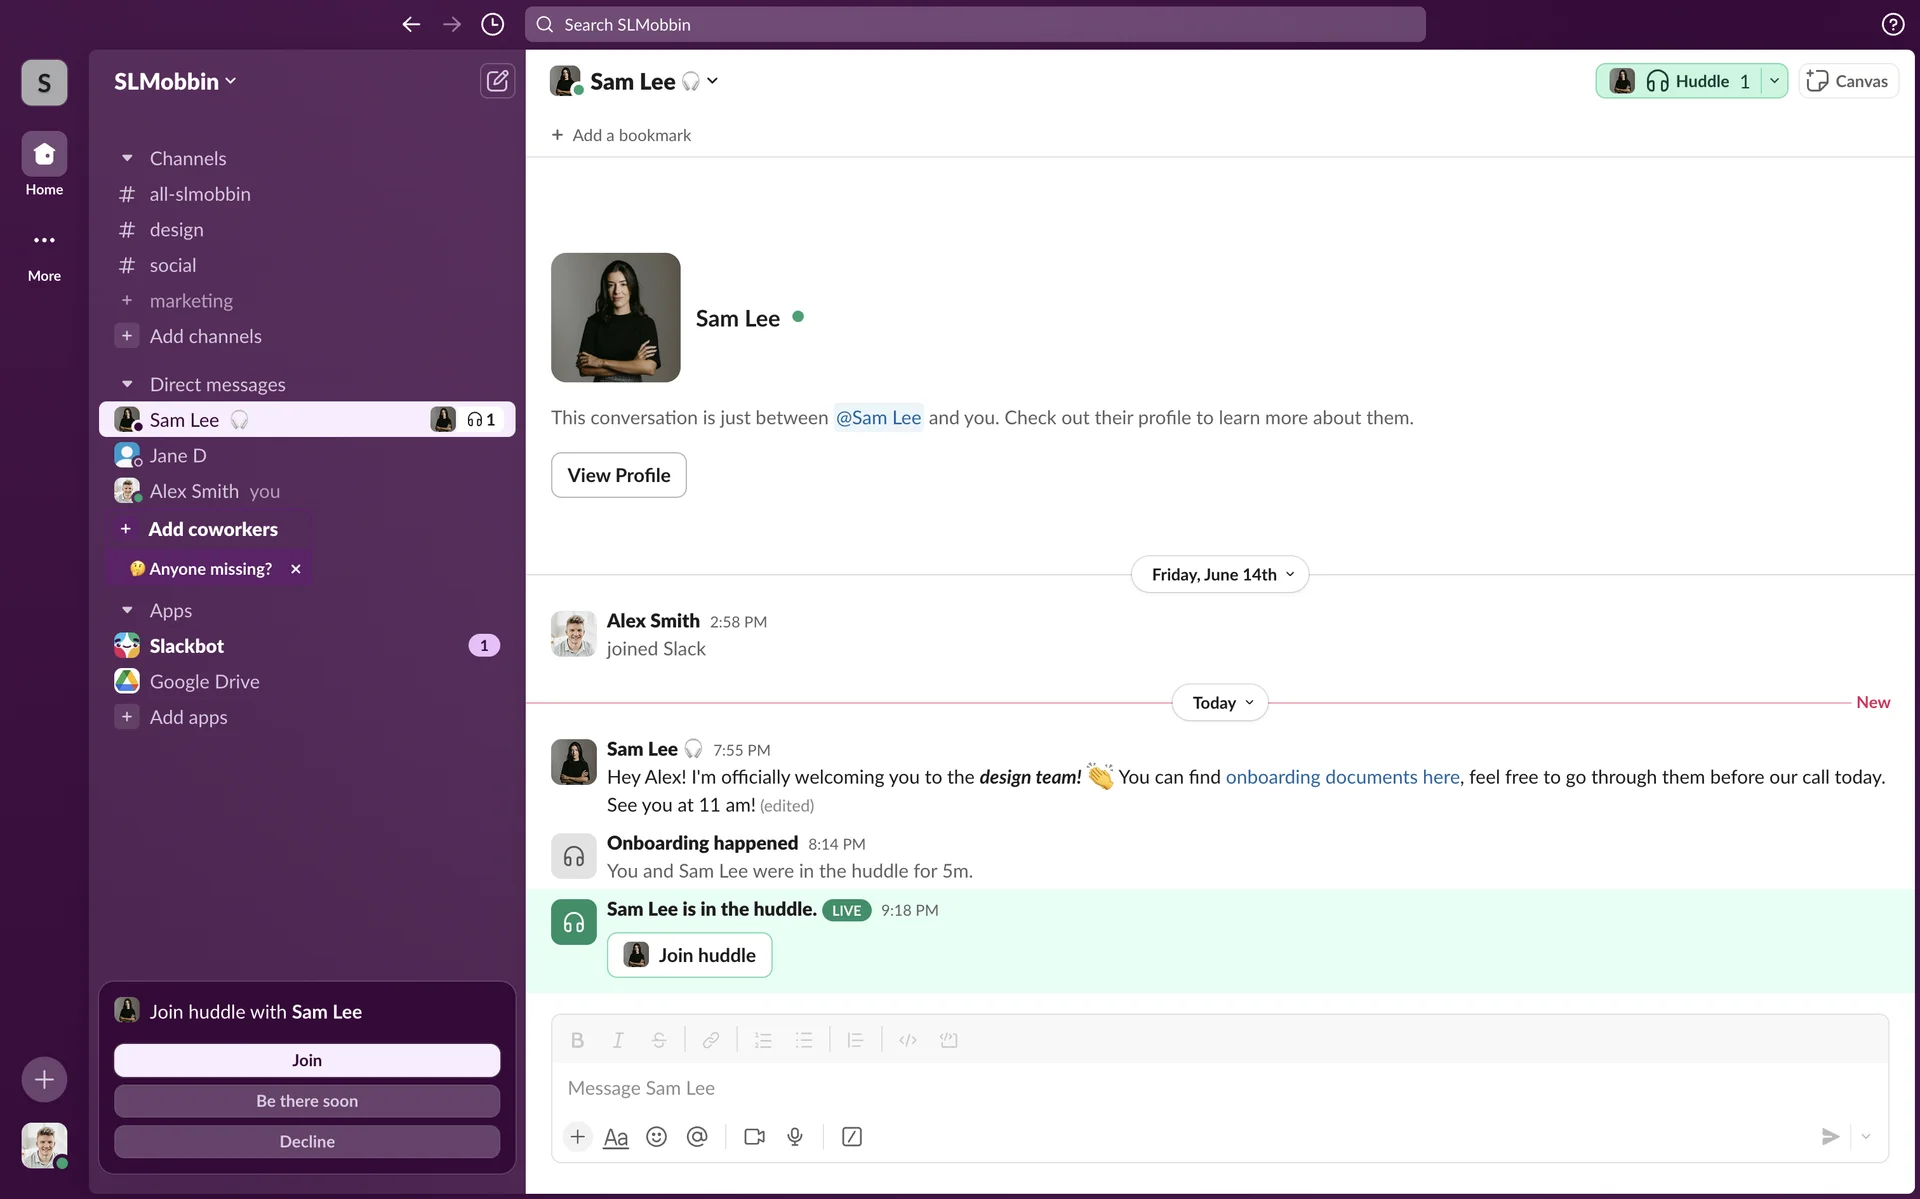
Task: Toggle strikethrough formatting
Action: [x=659, y=1041]
